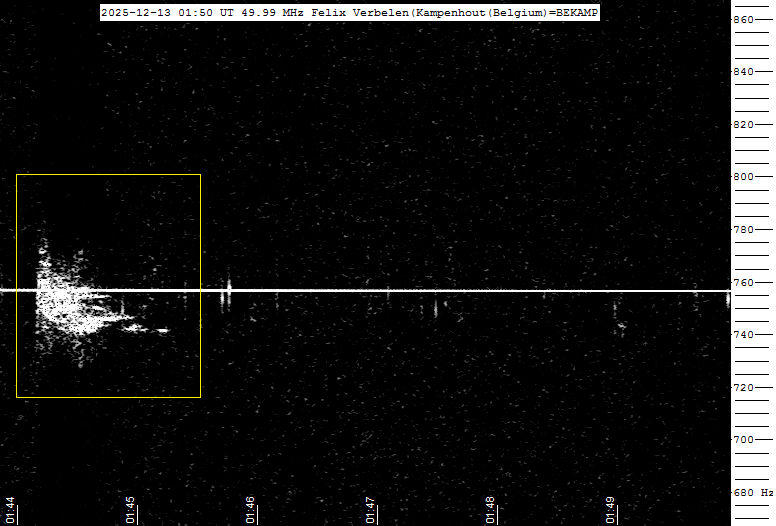
Task: Click the 01:44 time axis label
Action: tap(10, 509)
